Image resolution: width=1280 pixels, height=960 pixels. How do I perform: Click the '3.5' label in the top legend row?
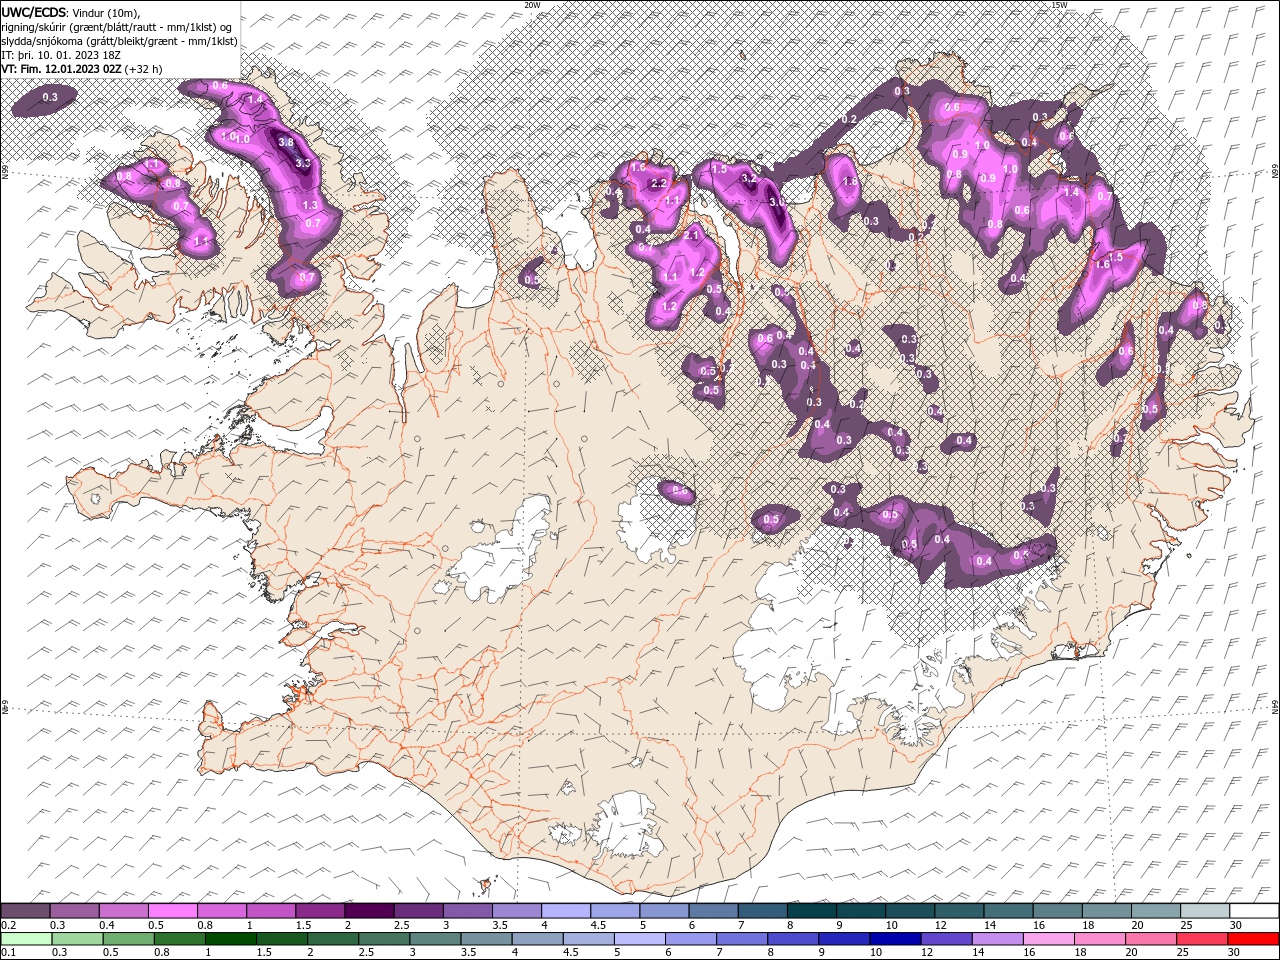pyautogui.click(x=500, y=926)
